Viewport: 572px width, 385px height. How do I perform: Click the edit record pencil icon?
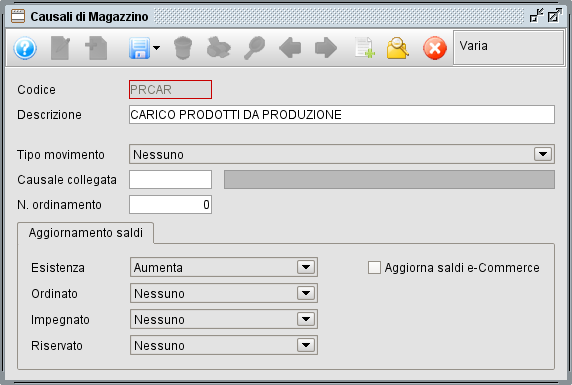60,48
